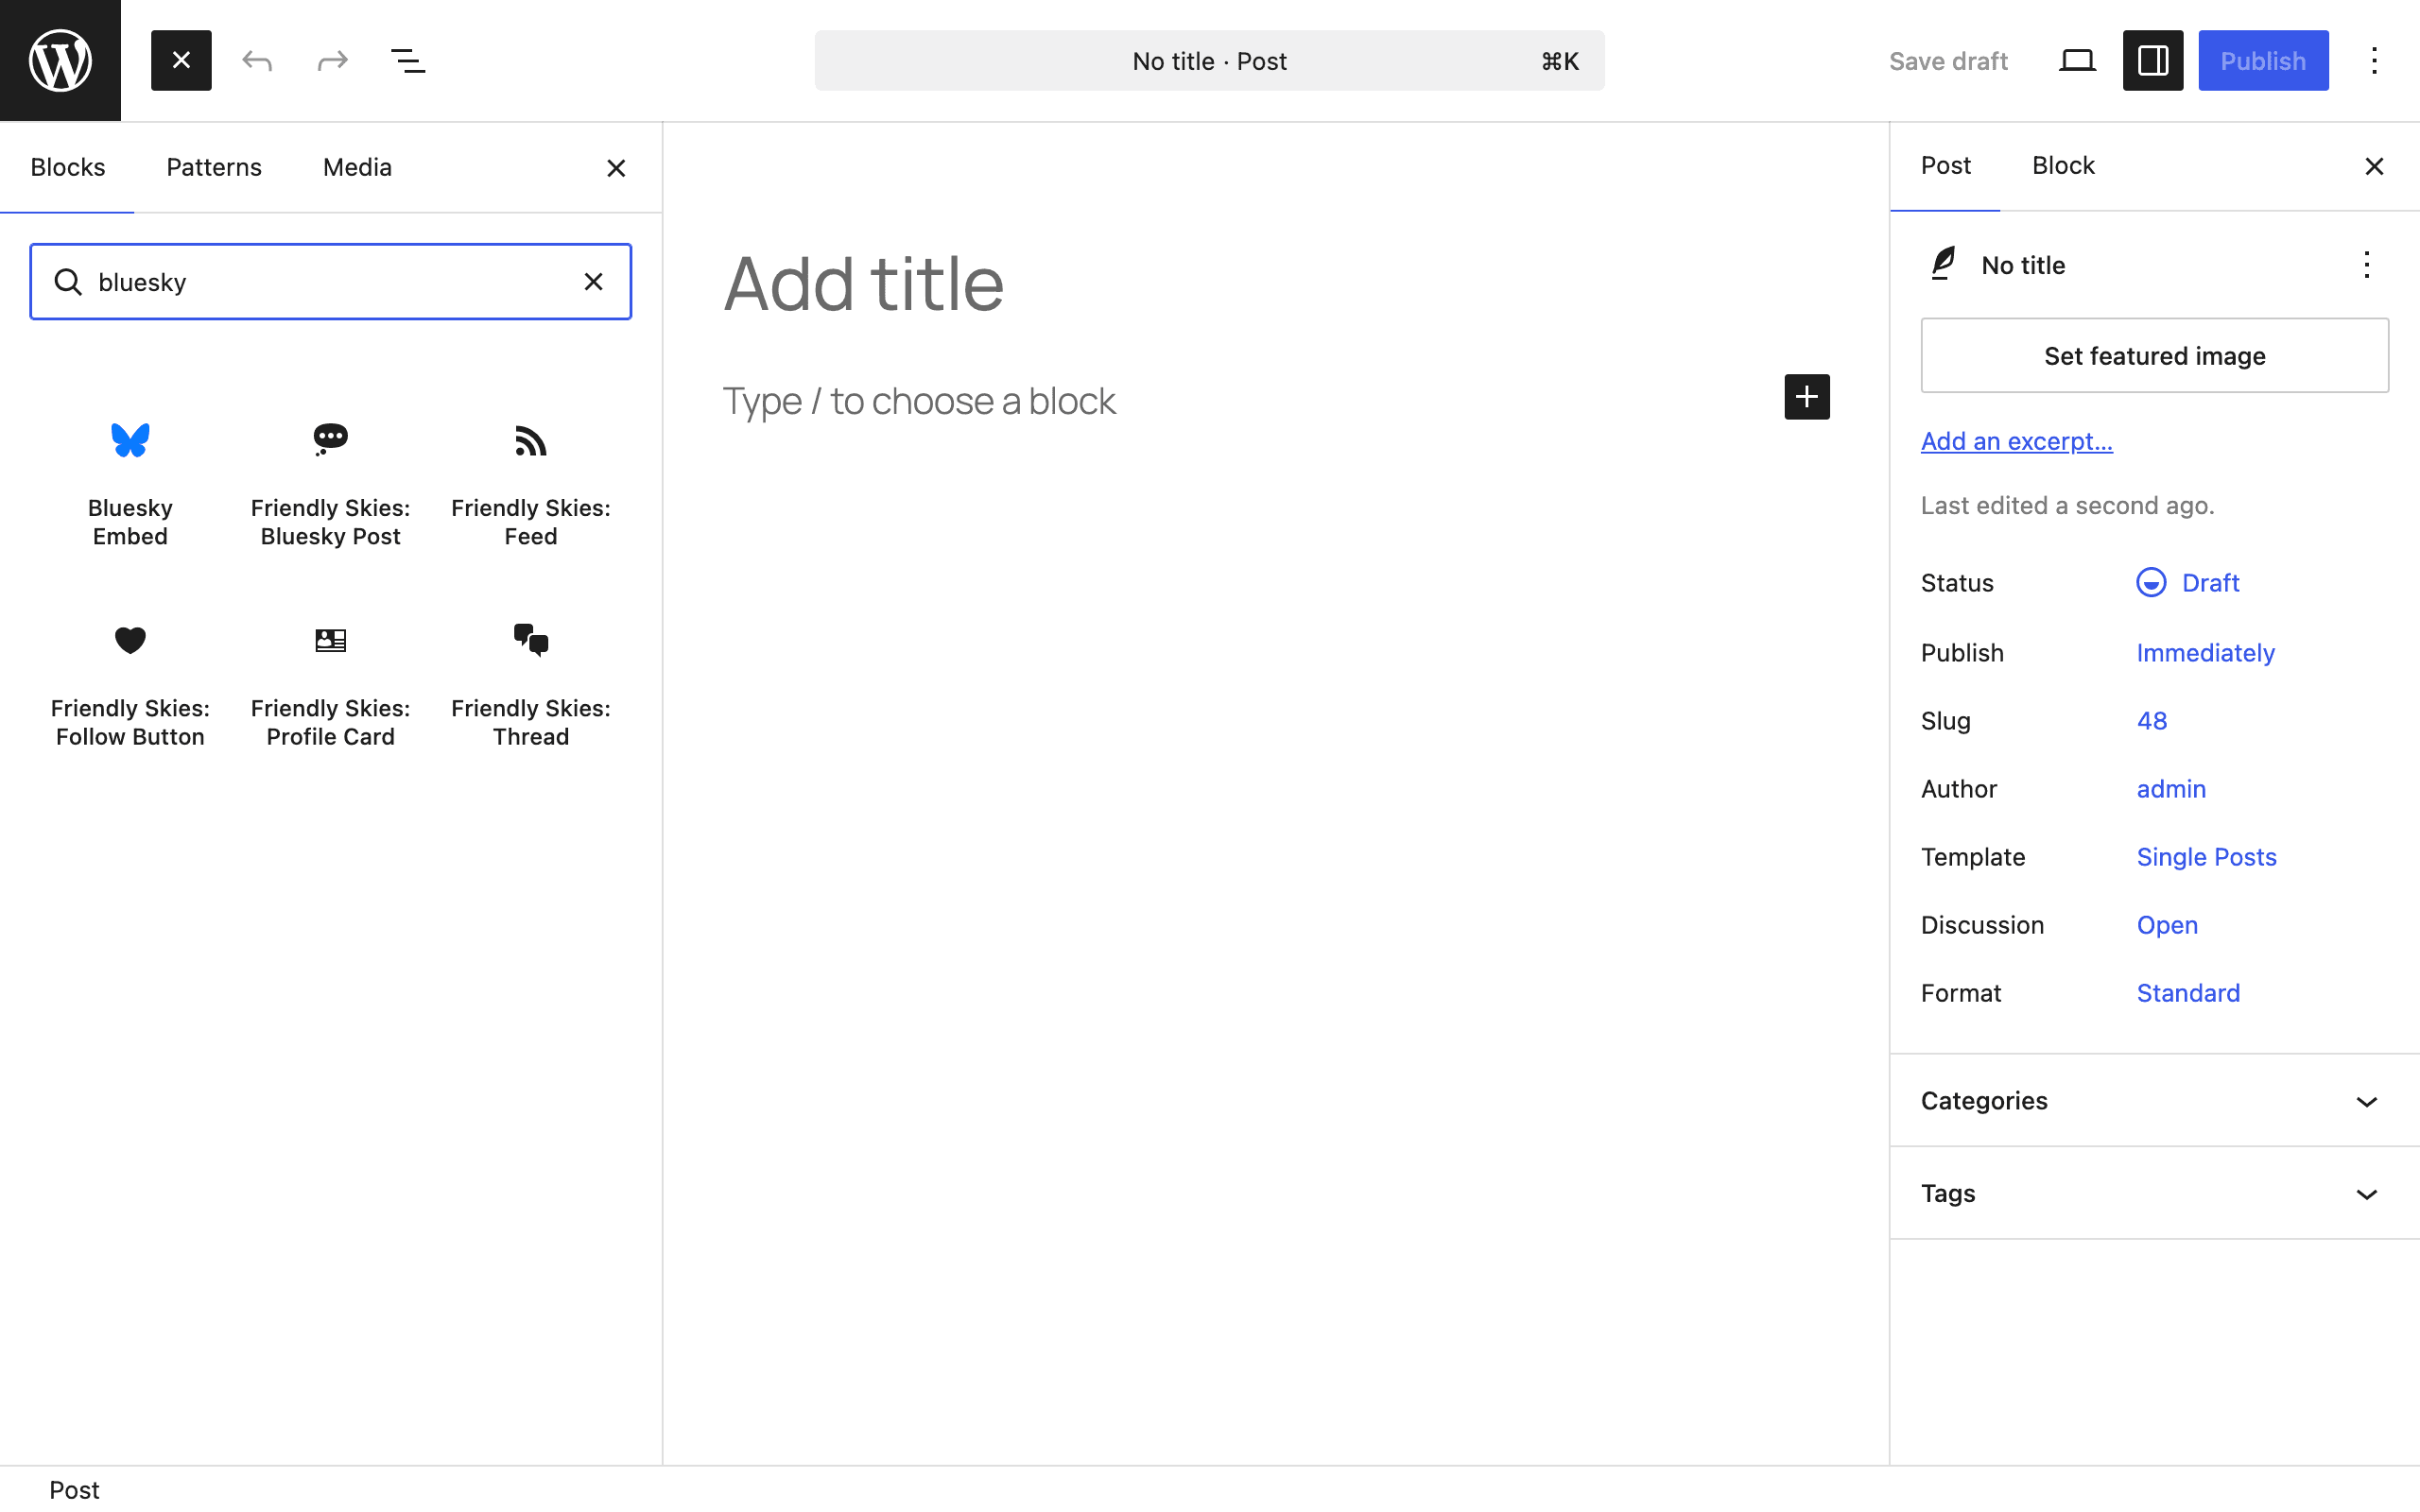This screenshot has height=1512, width=2420.
Task: Select the Post settings tab
Action: click(1945, 166)
